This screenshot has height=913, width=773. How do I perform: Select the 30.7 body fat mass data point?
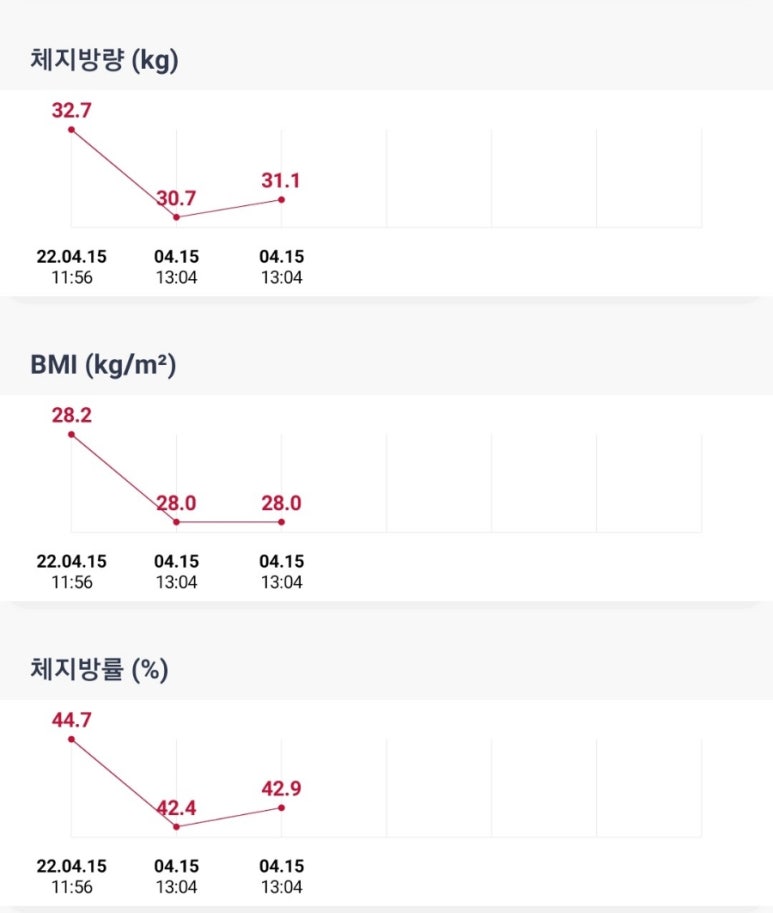point(176,217)
